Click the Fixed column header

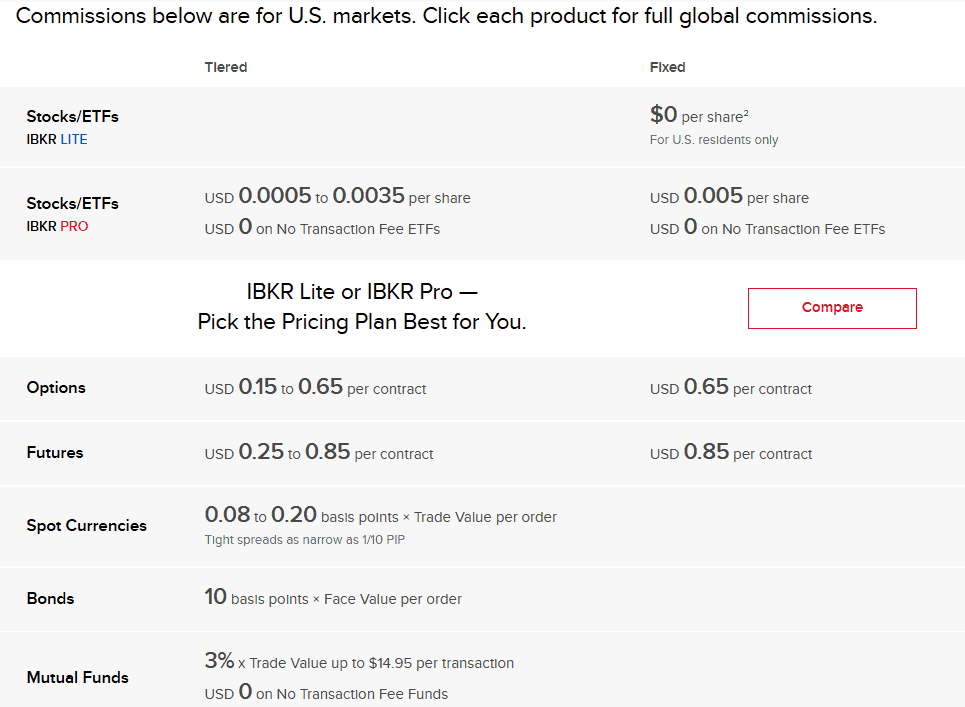pos(668,67)
